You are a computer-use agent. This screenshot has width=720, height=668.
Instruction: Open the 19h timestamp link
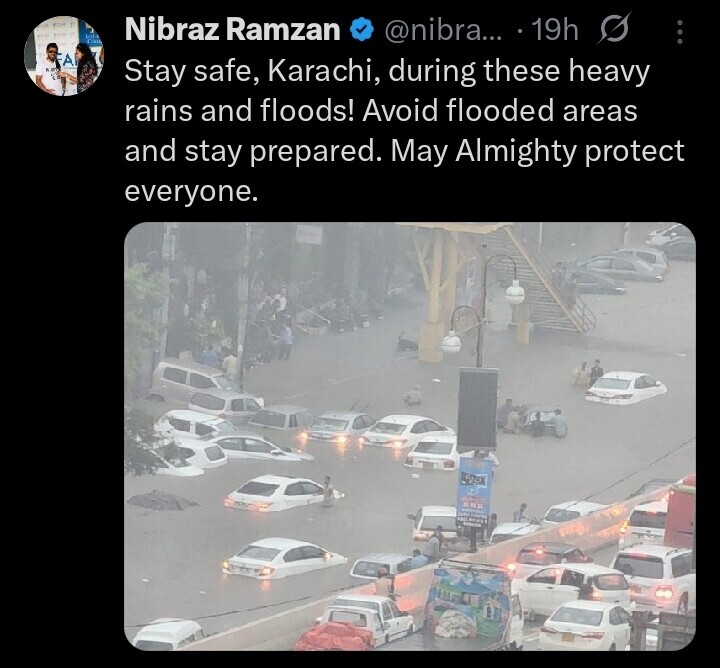554,30
